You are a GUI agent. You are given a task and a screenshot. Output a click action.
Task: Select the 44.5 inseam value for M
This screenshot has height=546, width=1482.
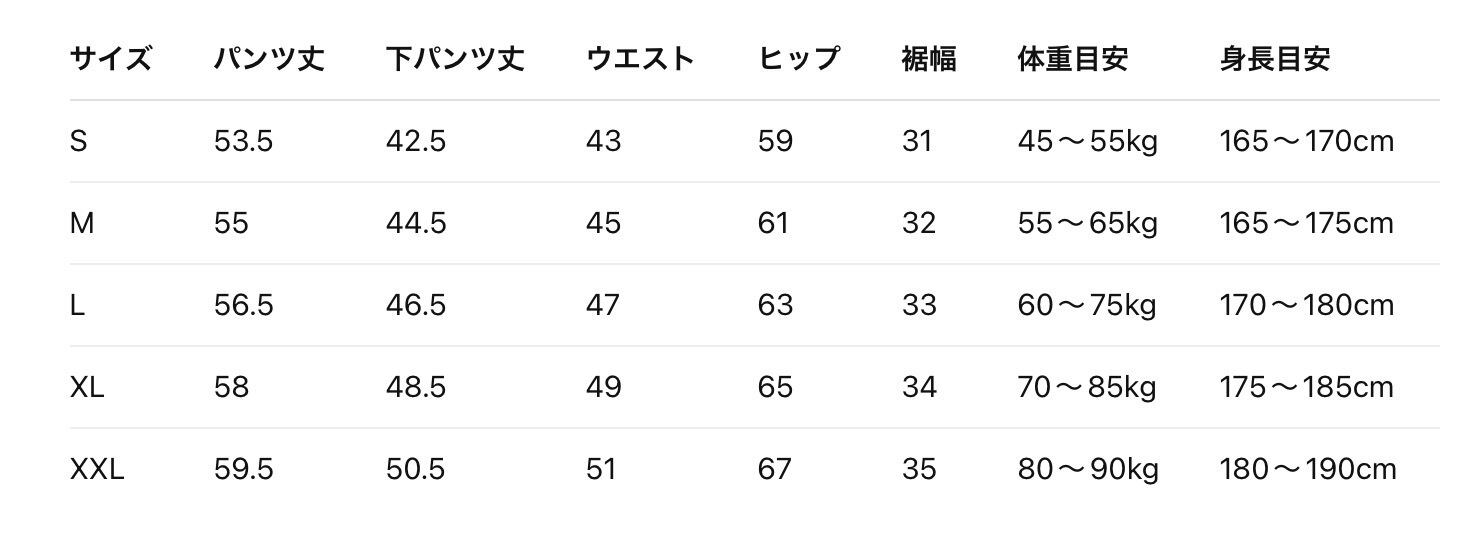coord(416,223)
